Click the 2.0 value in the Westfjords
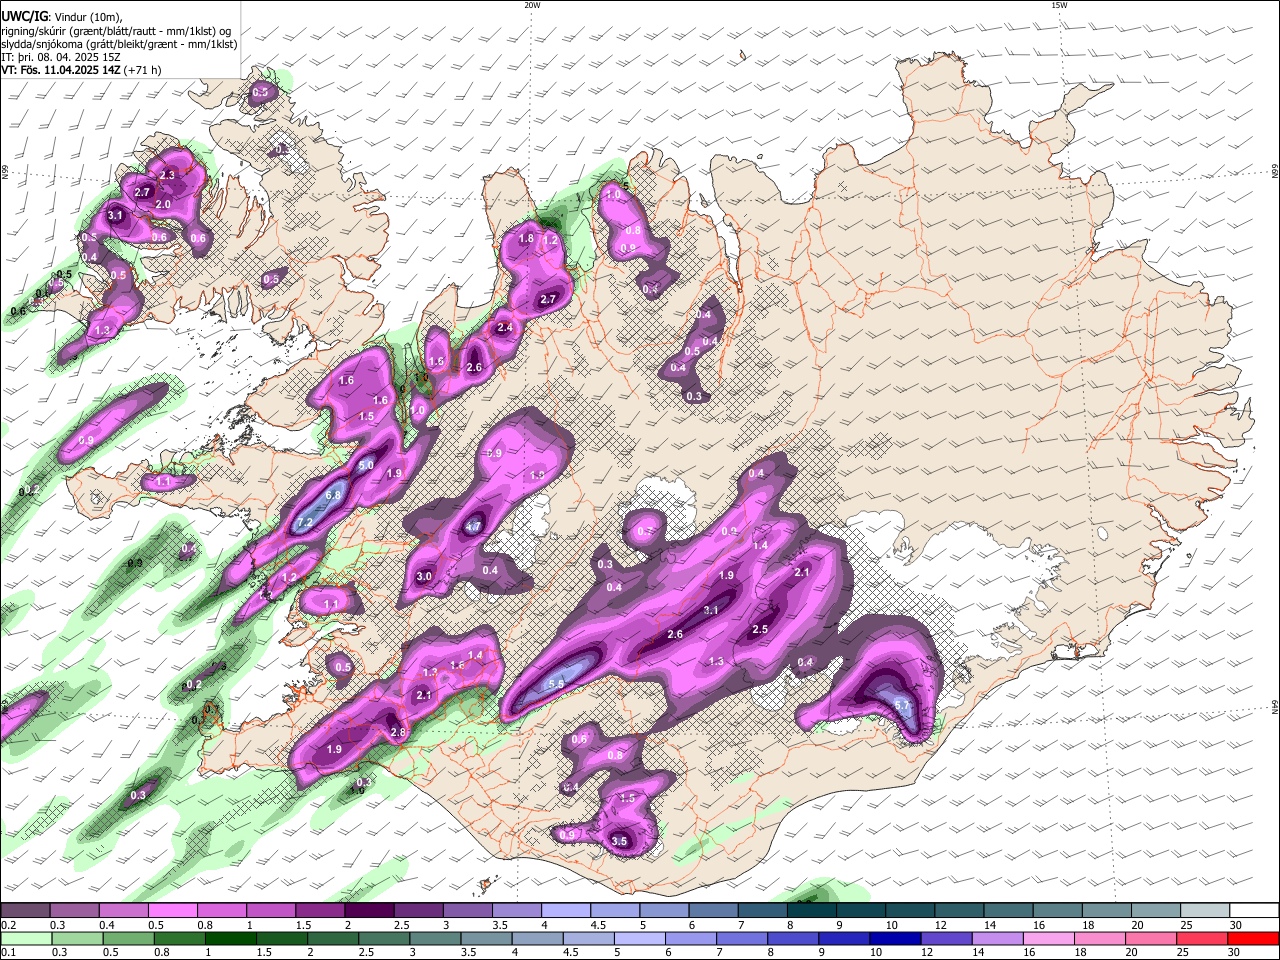The height and width of the screenshot is (960, 1280). coord(163,204)
